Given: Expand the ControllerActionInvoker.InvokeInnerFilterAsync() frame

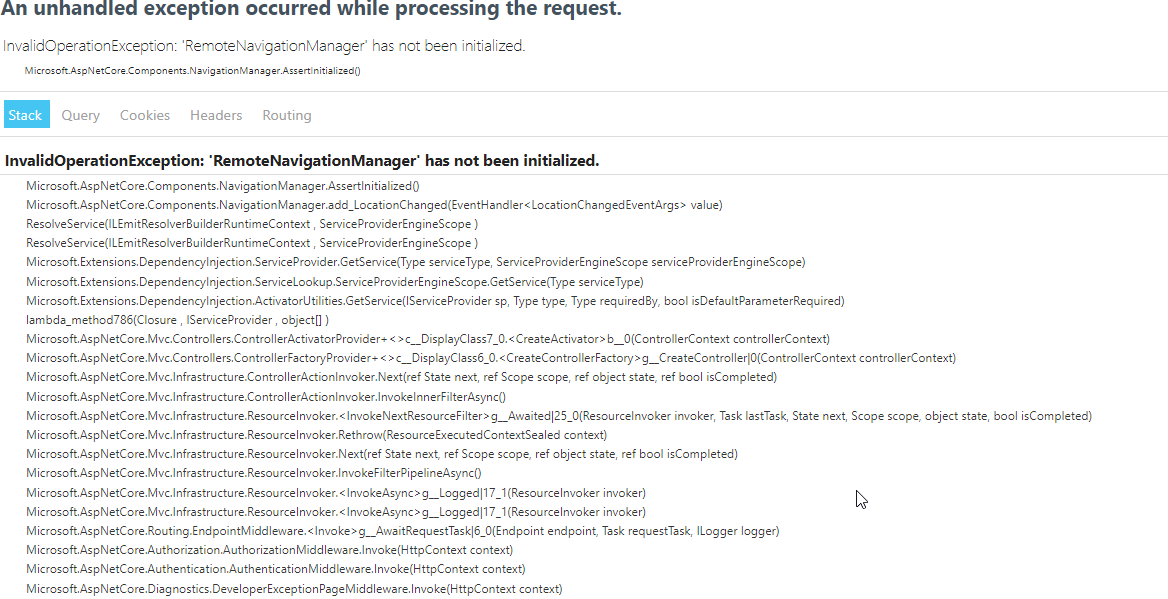Looking at the screenshot, I should (266, 397).
